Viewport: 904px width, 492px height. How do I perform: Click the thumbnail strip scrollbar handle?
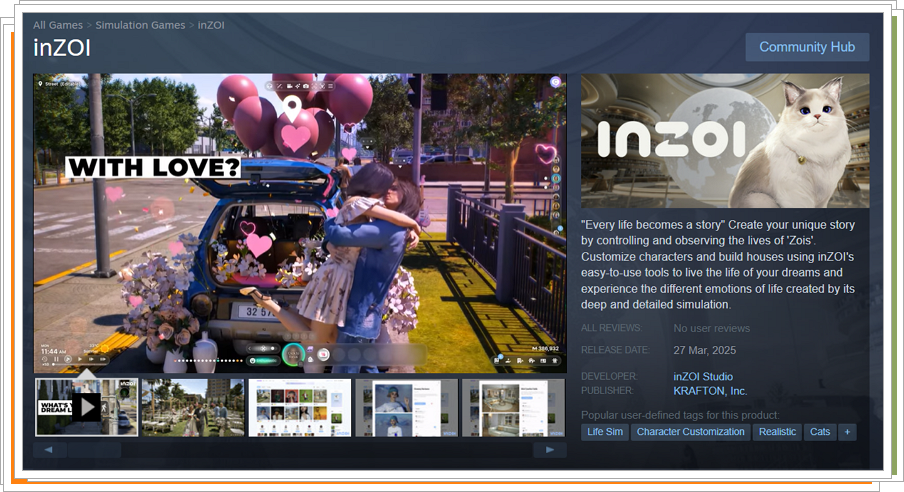94,450
